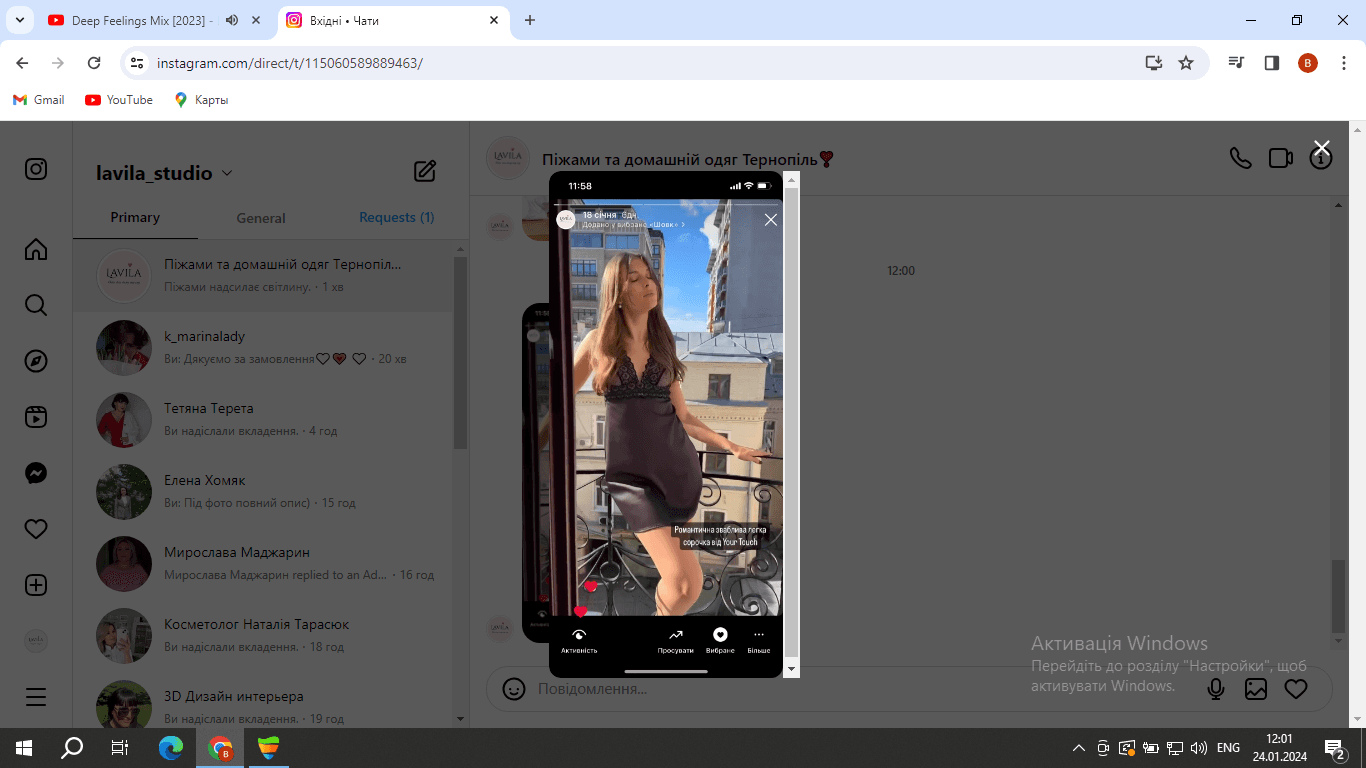This screenshot has width=1366, height=768.
Task: Switch the ENG input language
Action: pos(1228,748)
